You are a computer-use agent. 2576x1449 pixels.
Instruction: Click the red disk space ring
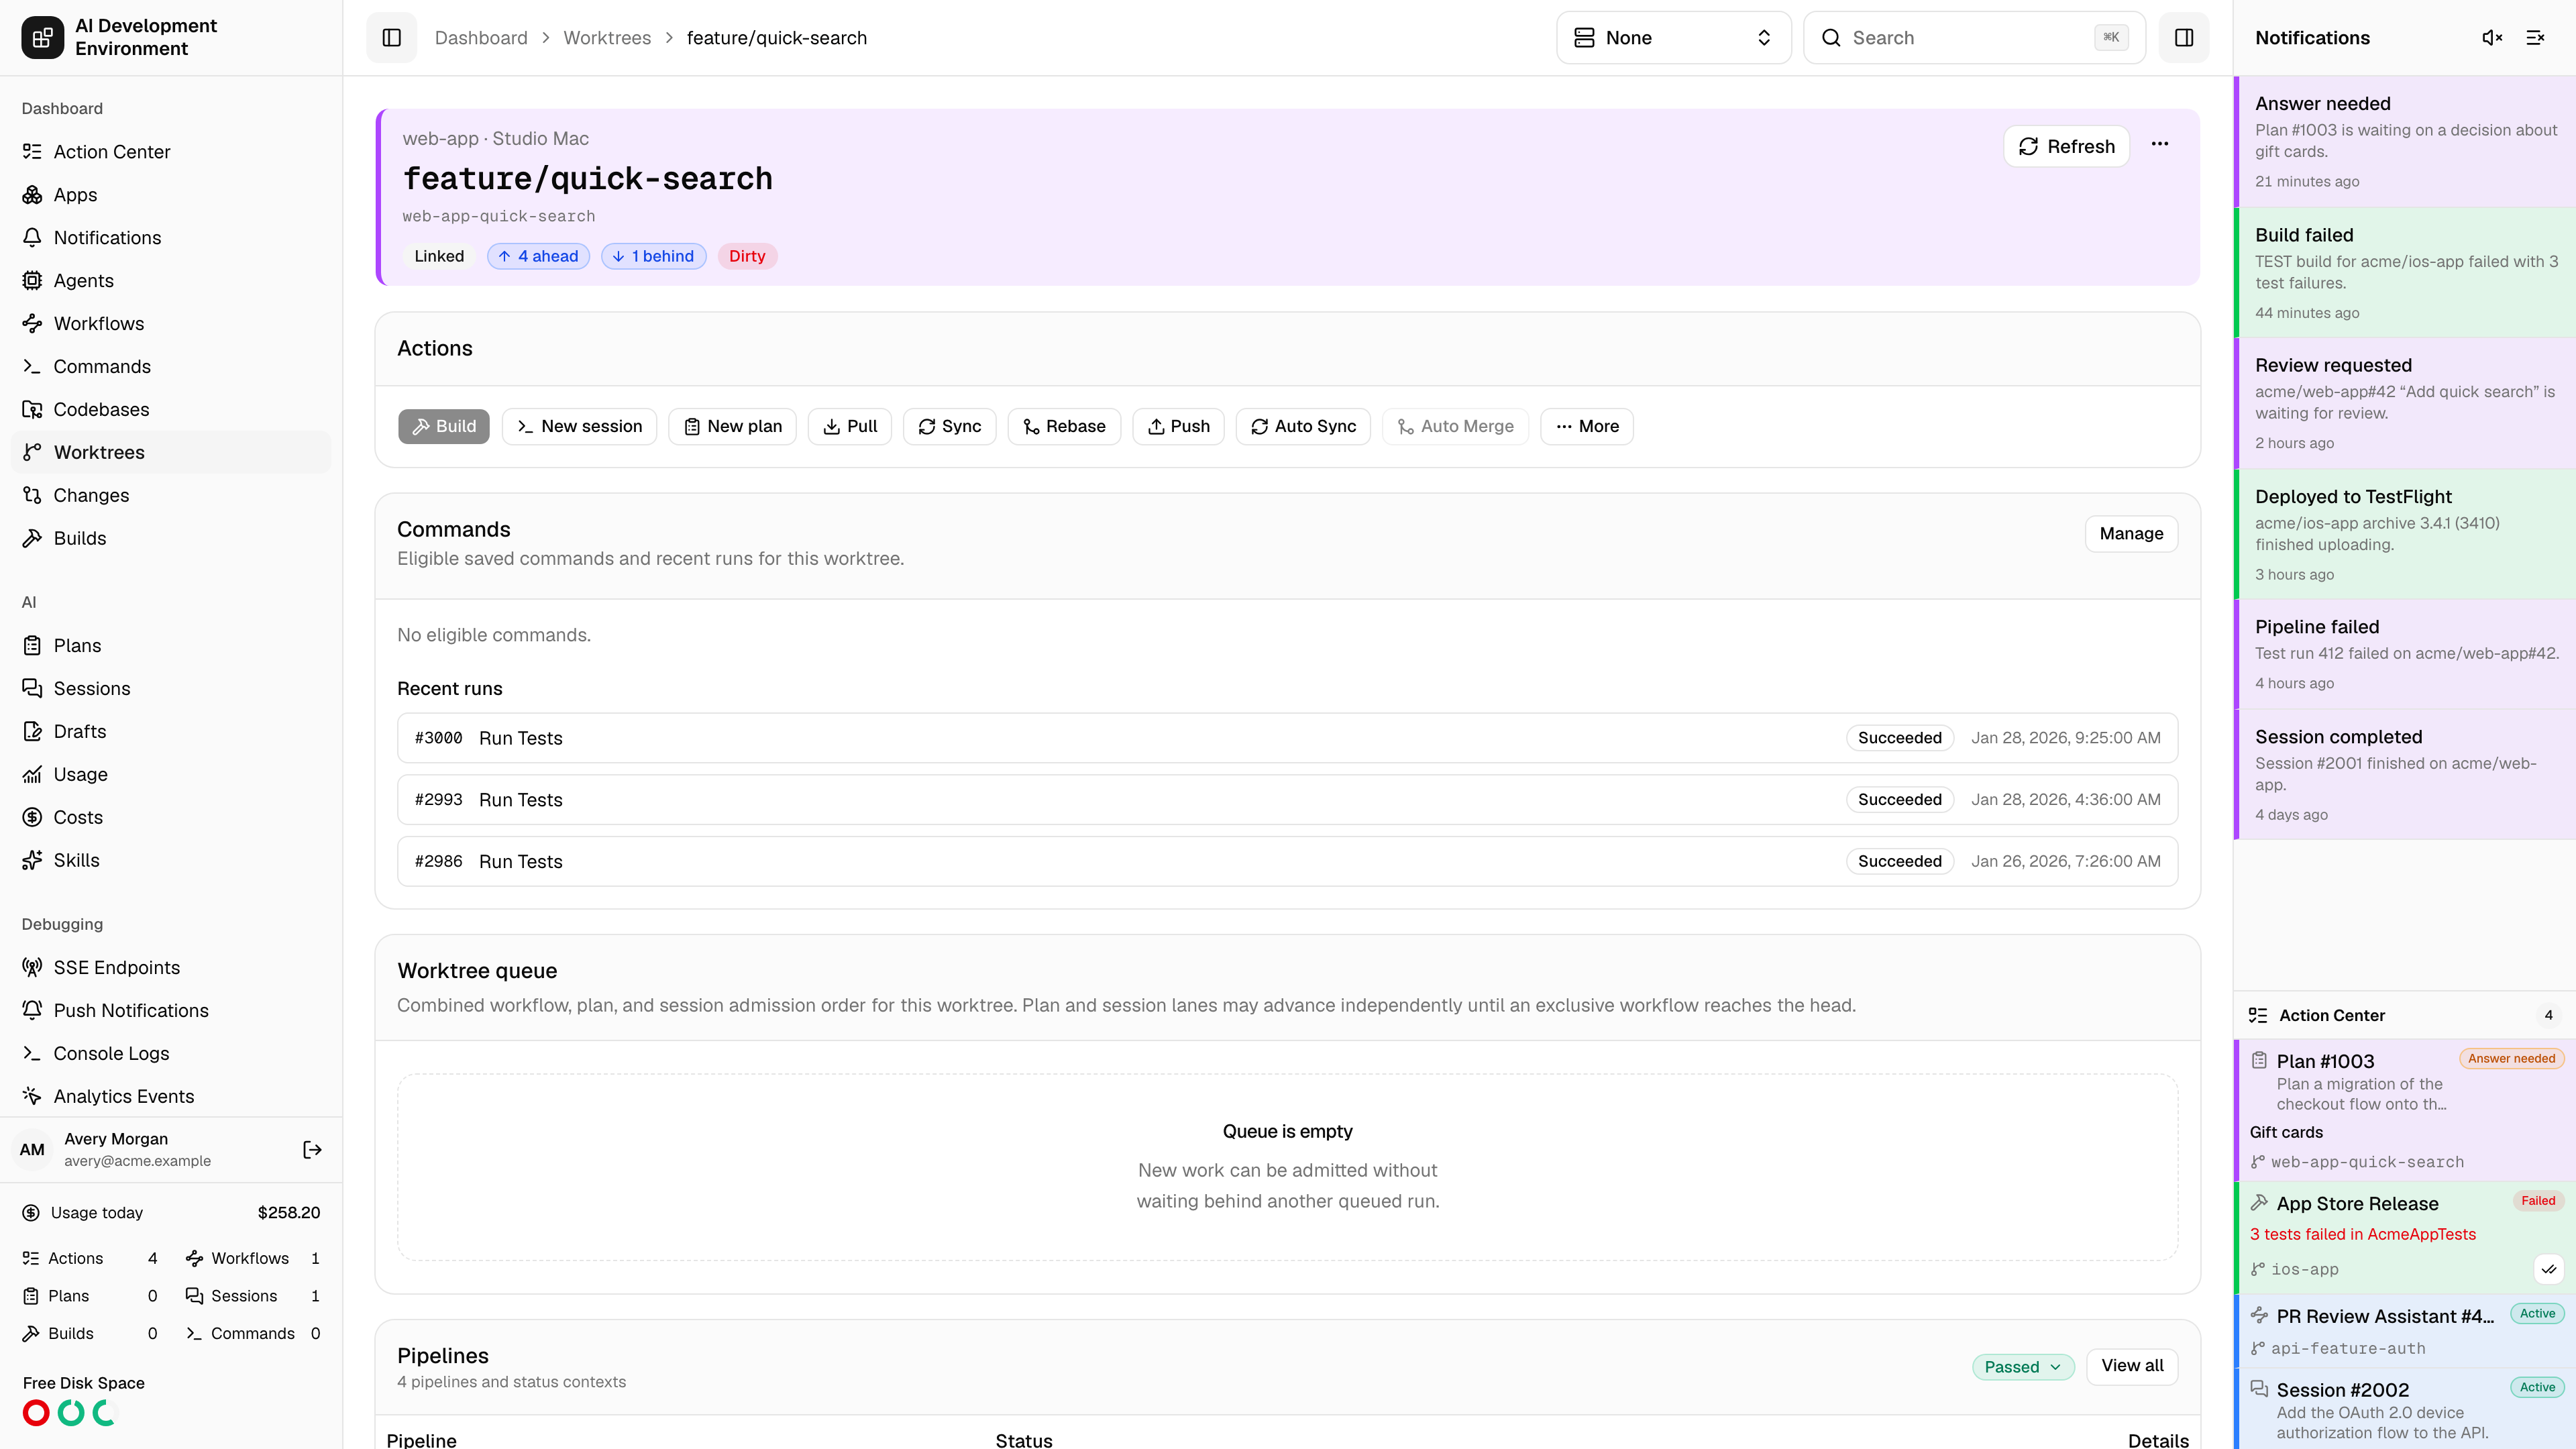click(36, 1413)
